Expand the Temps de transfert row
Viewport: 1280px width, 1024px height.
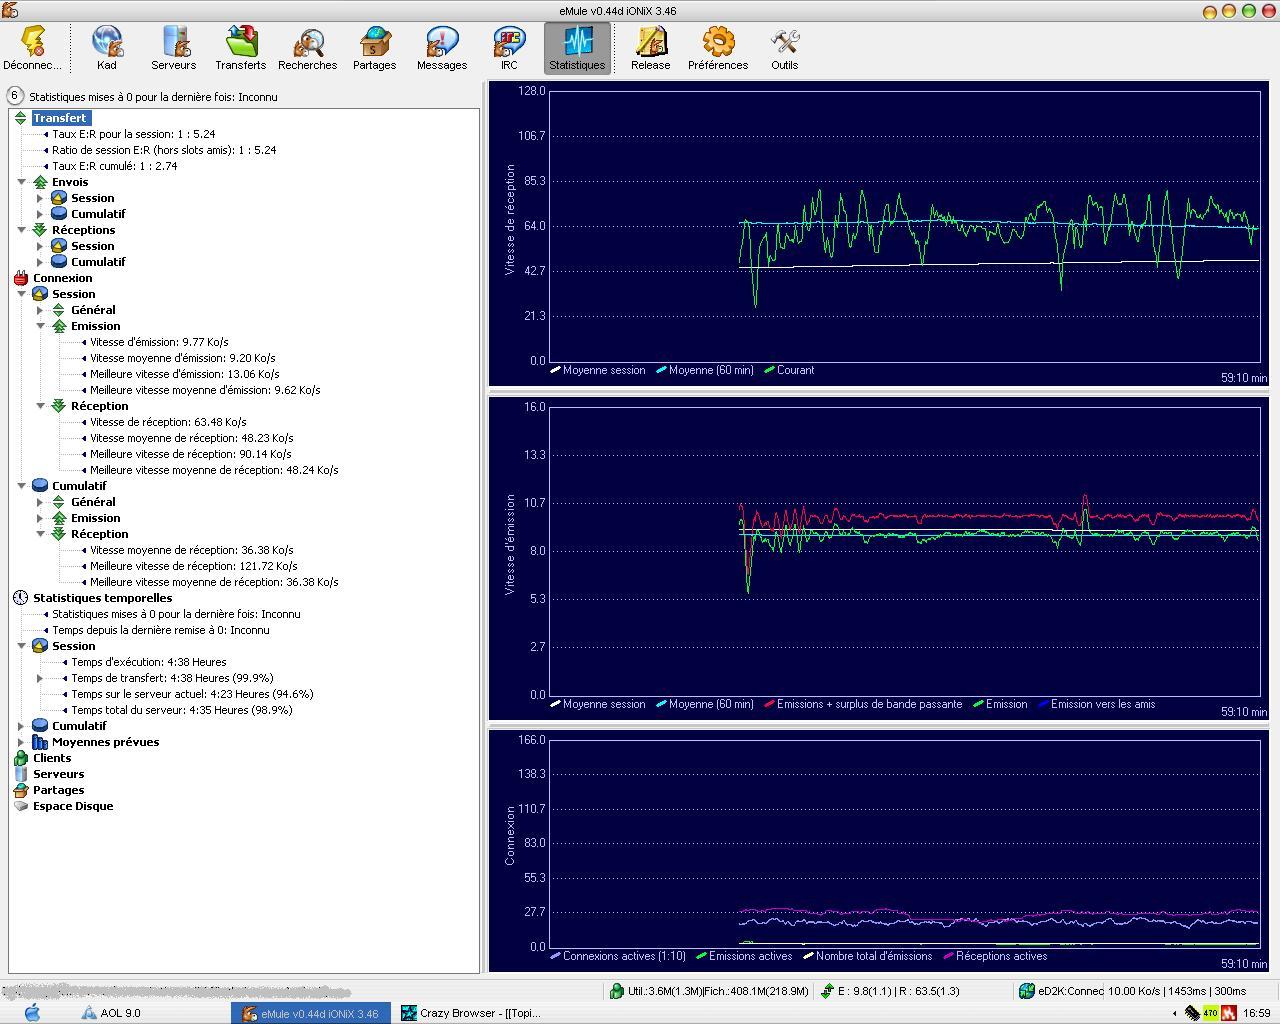tap(40, 678)
